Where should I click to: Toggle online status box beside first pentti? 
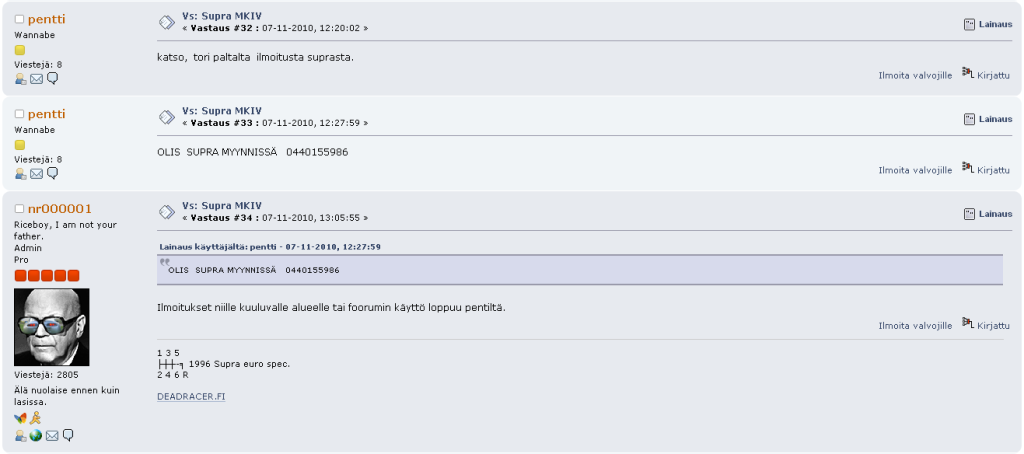click(19, 20)
